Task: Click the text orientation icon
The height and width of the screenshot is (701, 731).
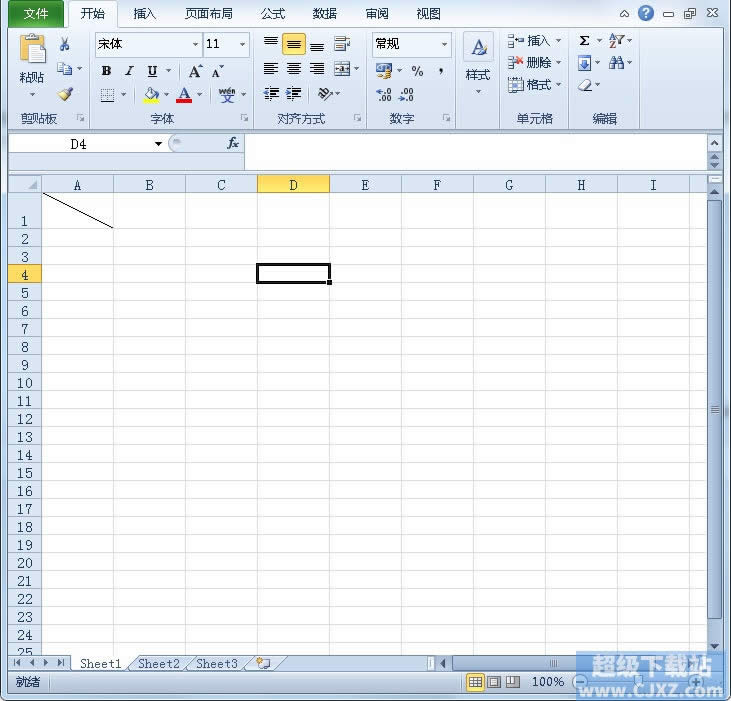Action: [x=325, y=94]
